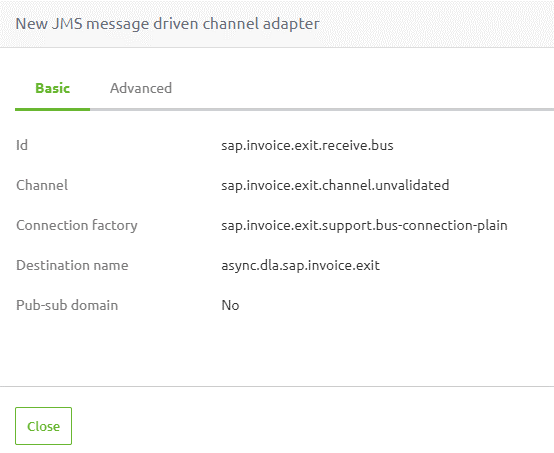554x453 pixels.
Task: Select the value async.dla.sap.invoice.exit
Action: tap(300, 265)
